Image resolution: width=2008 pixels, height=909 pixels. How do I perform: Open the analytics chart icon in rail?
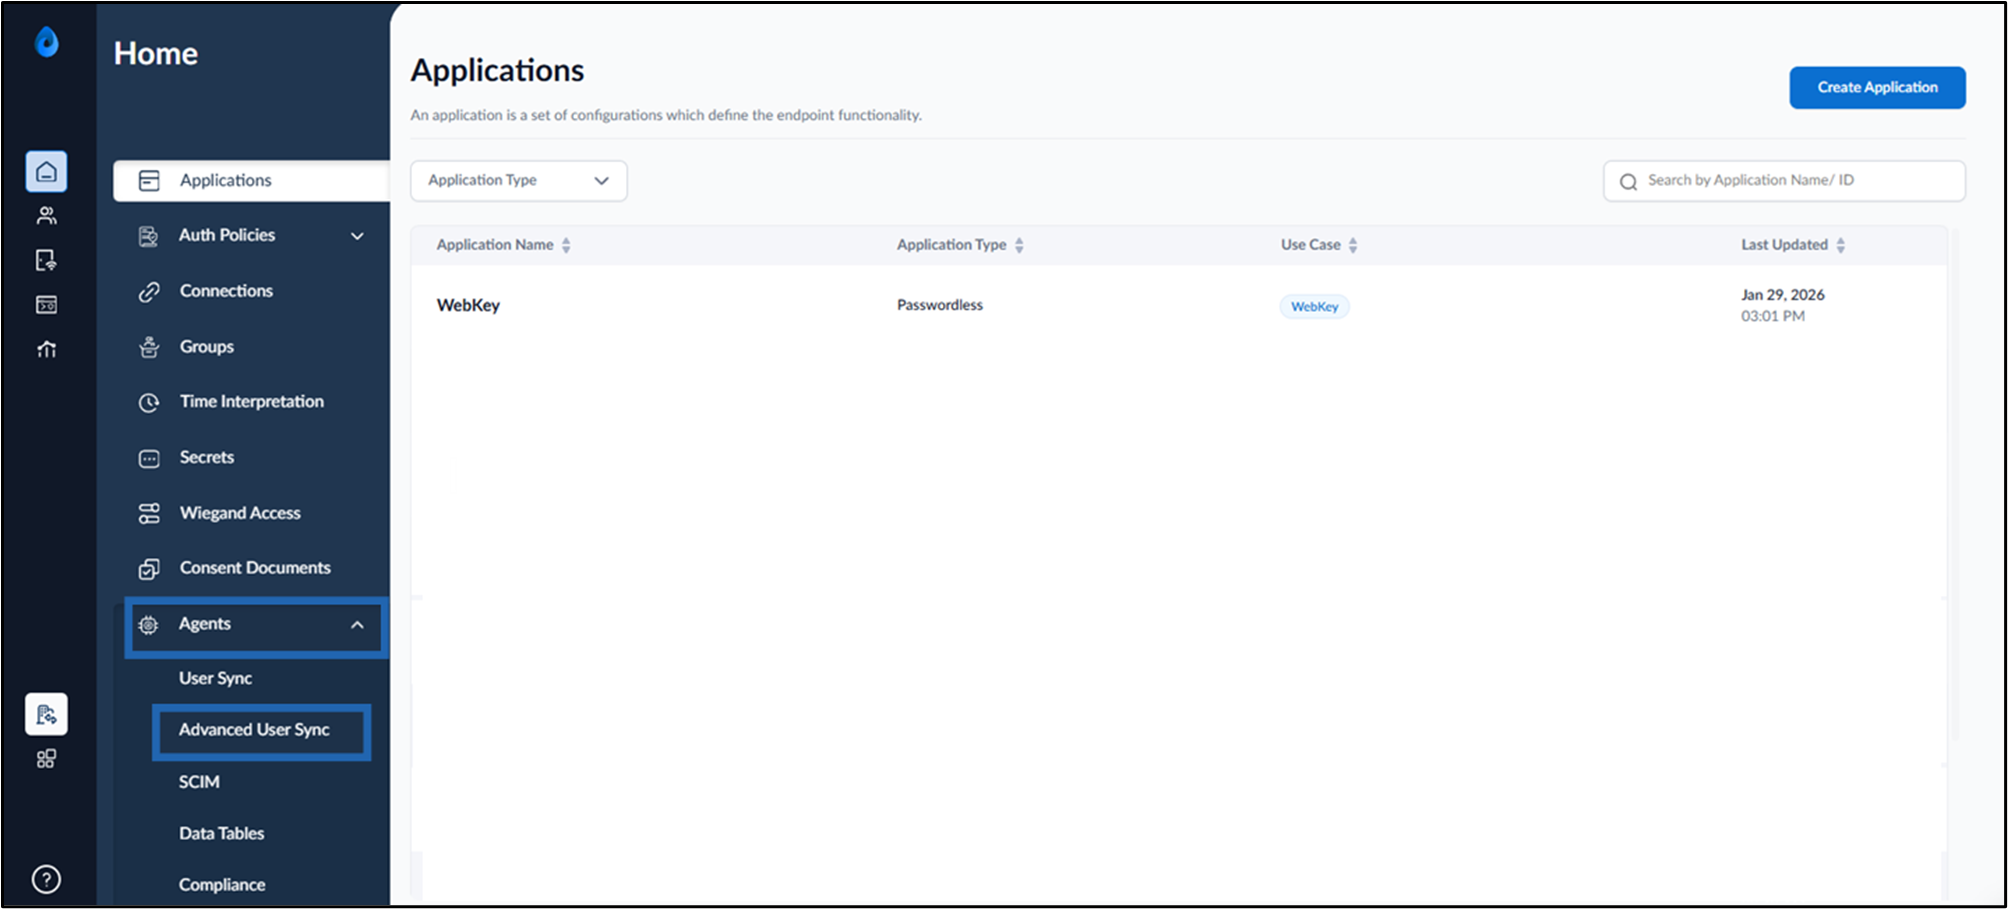(46, 349)
